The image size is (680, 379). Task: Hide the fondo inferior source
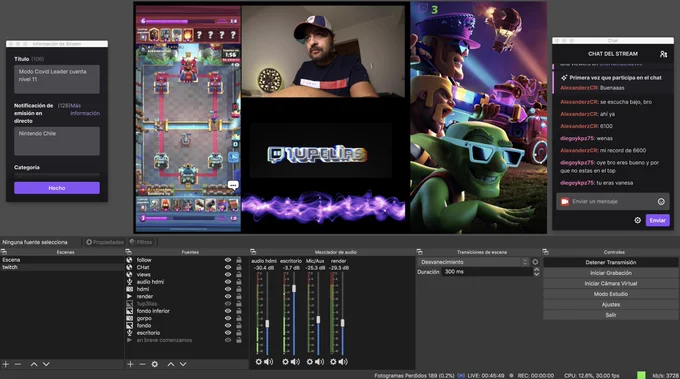pyautogui.click(x=228, y=311)
